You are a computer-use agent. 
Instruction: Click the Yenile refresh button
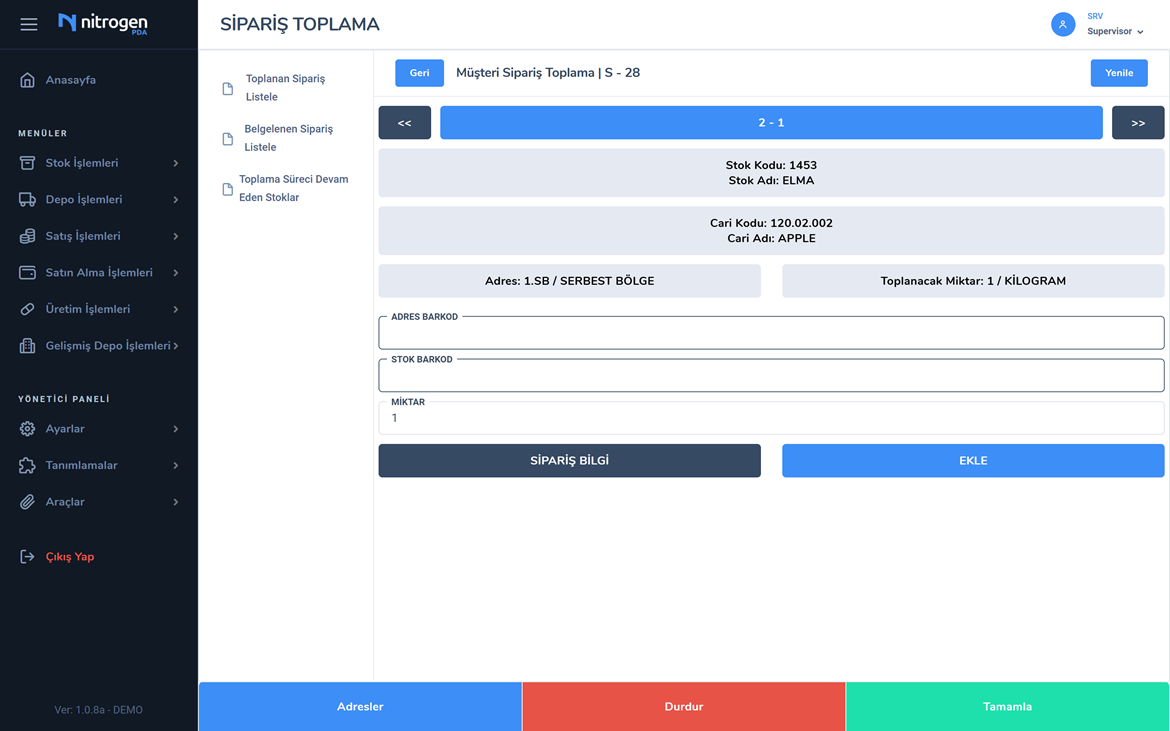click(x=1119, y=73)
